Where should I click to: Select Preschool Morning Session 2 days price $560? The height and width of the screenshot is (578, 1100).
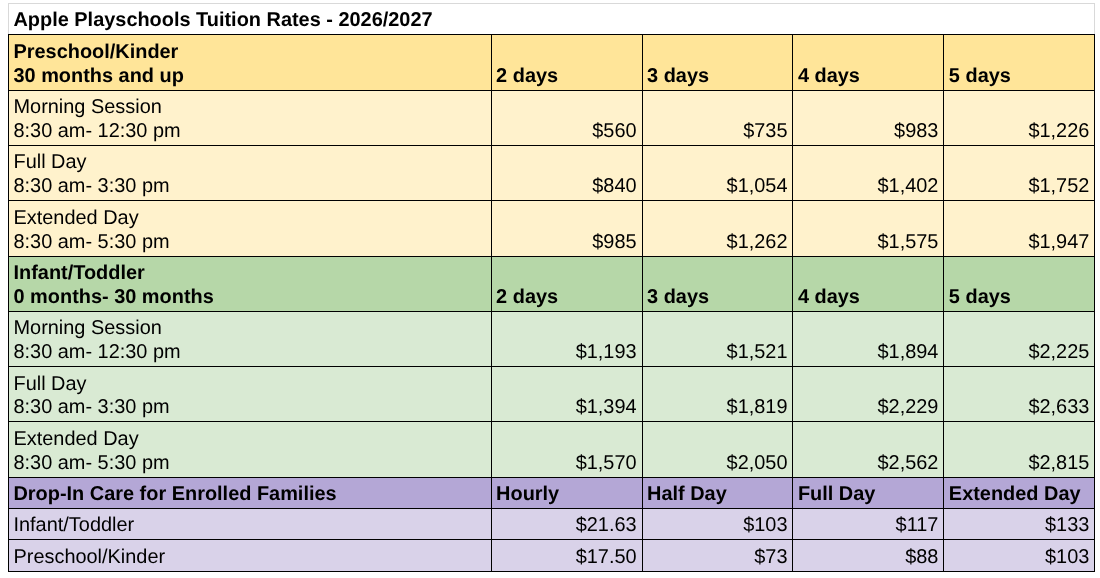(x=567, y=118)
